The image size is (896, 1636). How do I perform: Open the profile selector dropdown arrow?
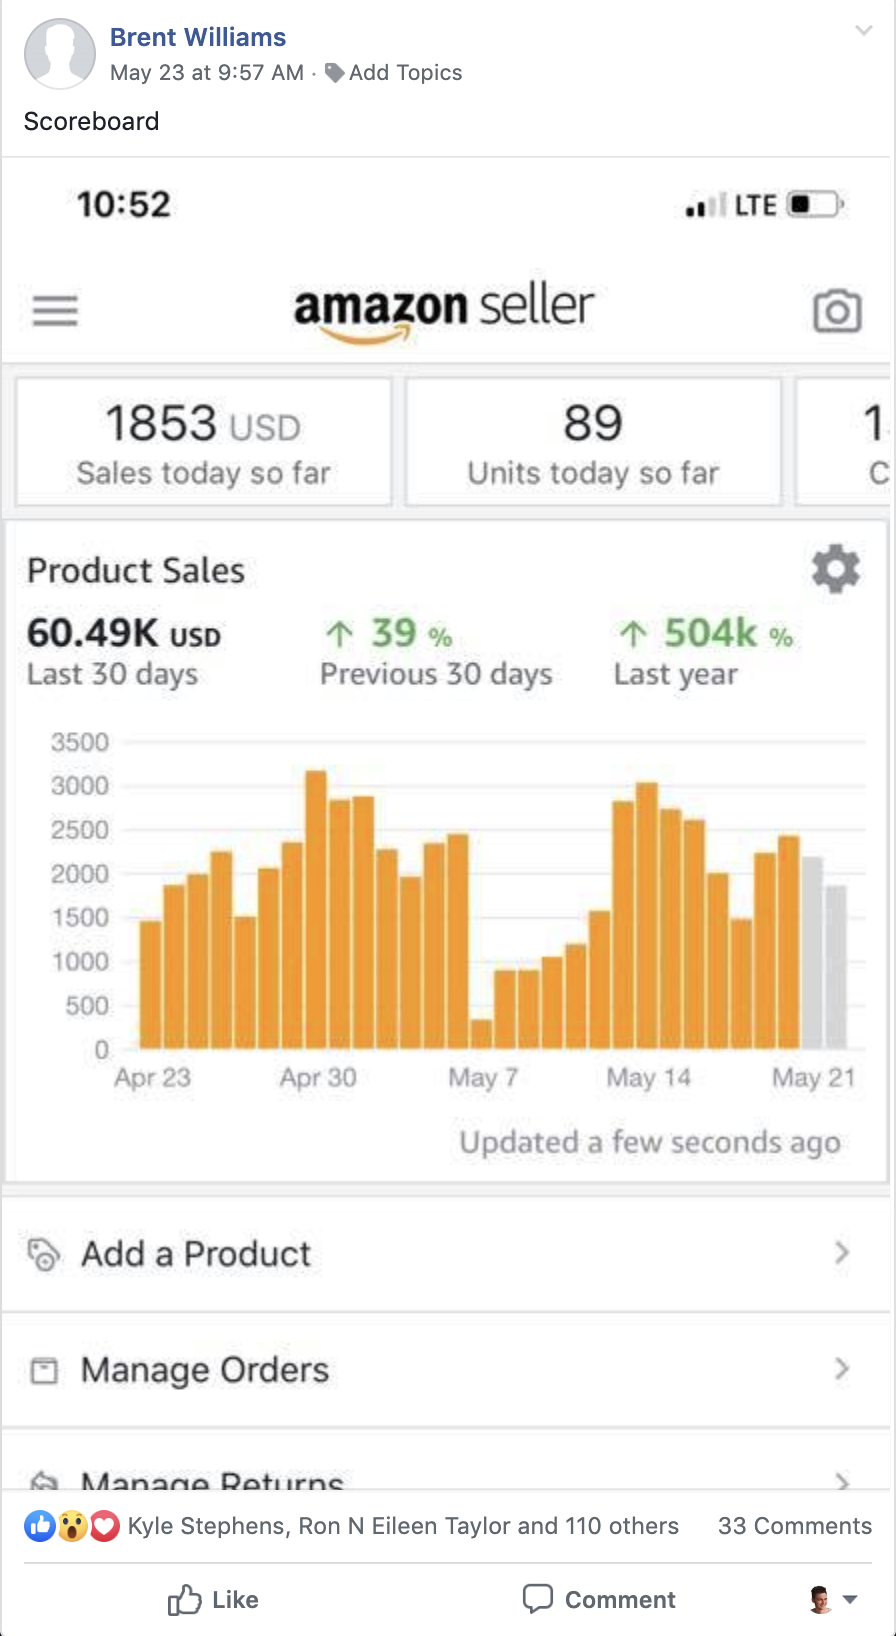(x=850, y=1600)
